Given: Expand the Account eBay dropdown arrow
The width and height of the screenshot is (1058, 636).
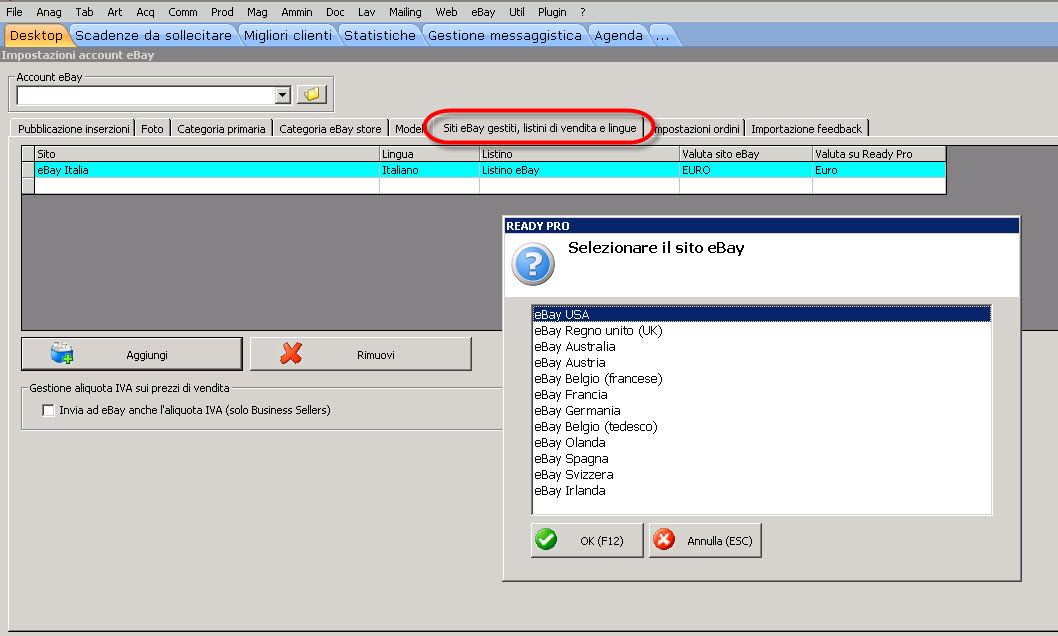Looking at the screenshot, I should click(x=283, y=95).
